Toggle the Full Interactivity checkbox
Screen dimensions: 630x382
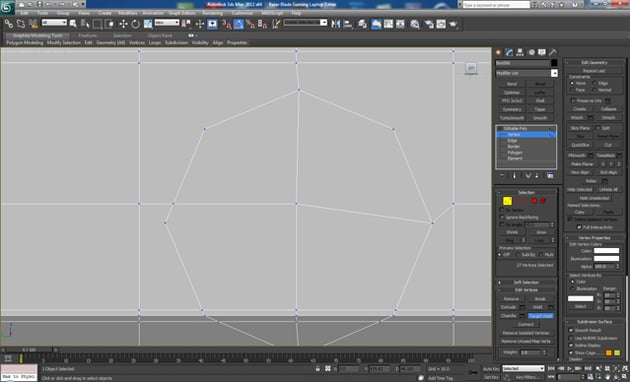579,227
